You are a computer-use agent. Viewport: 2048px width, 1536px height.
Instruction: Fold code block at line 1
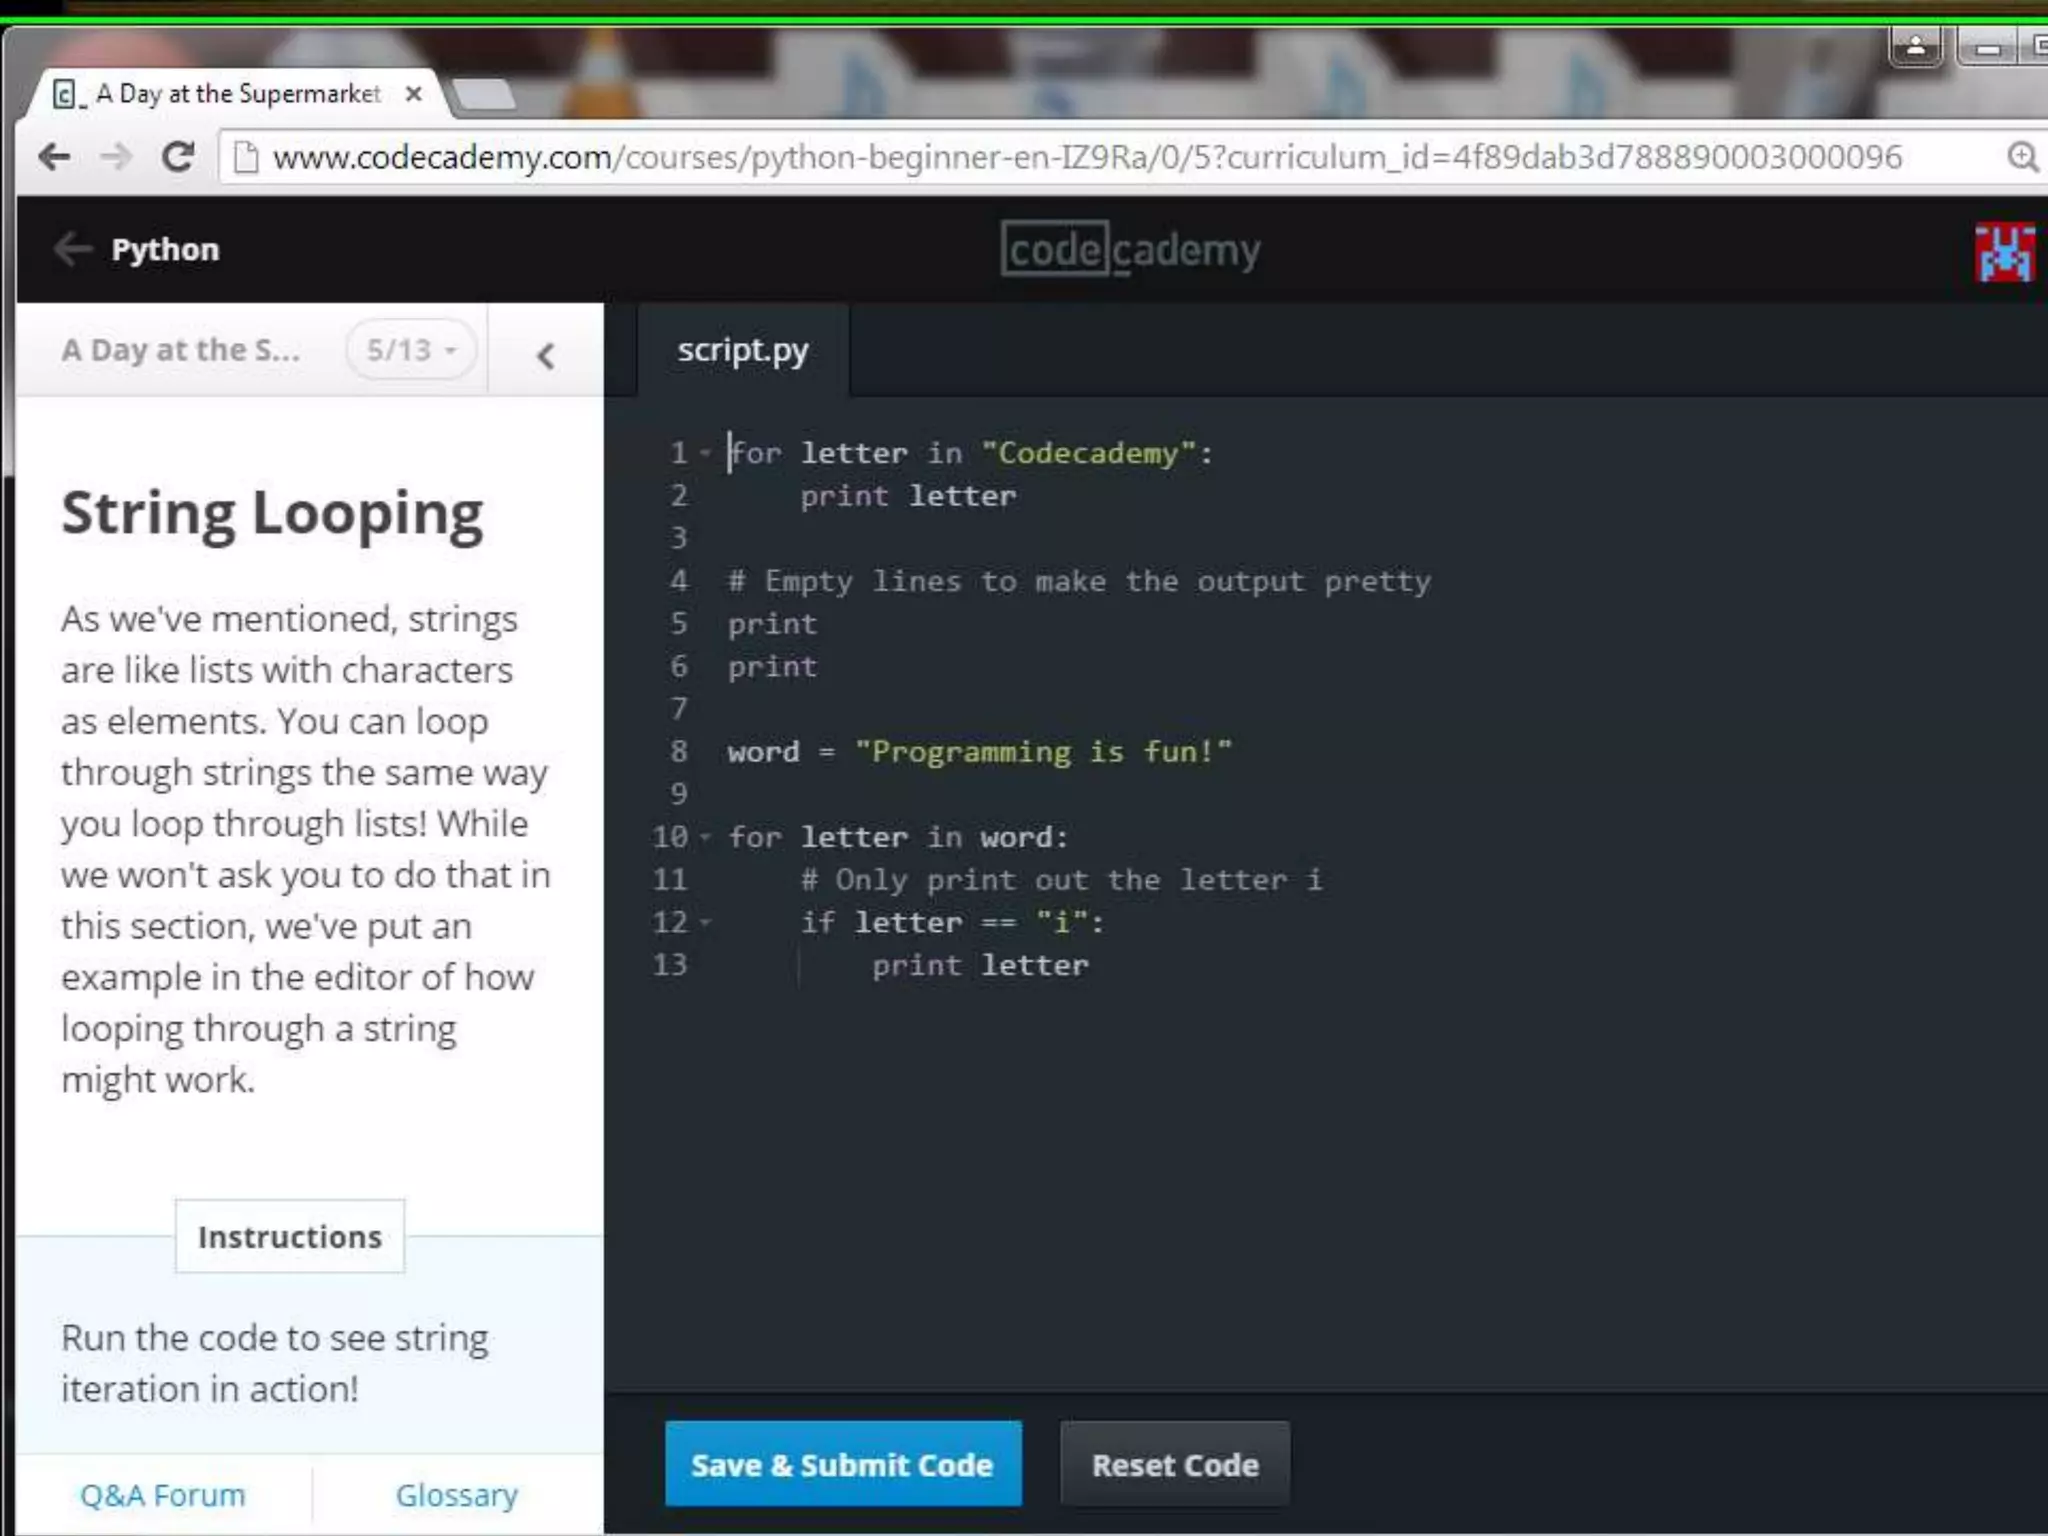point(705,453)
